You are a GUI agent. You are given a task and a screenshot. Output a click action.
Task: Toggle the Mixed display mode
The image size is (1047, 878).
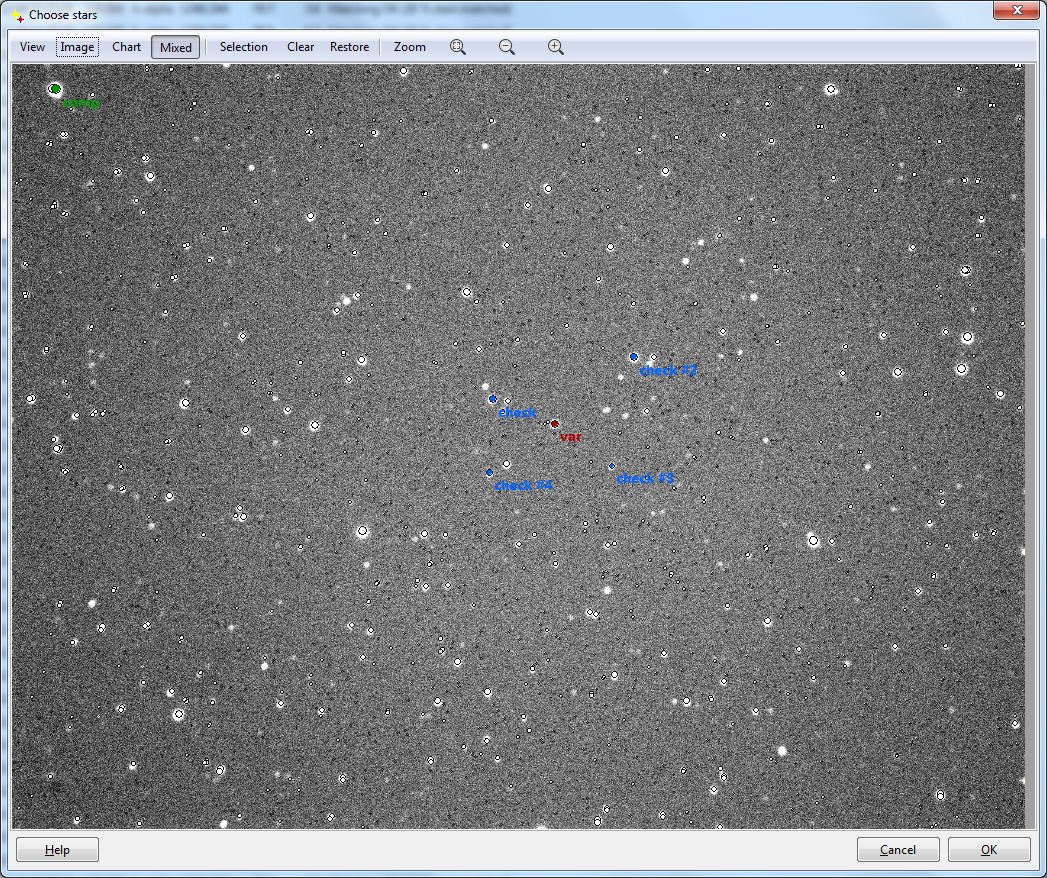(176, 47)
